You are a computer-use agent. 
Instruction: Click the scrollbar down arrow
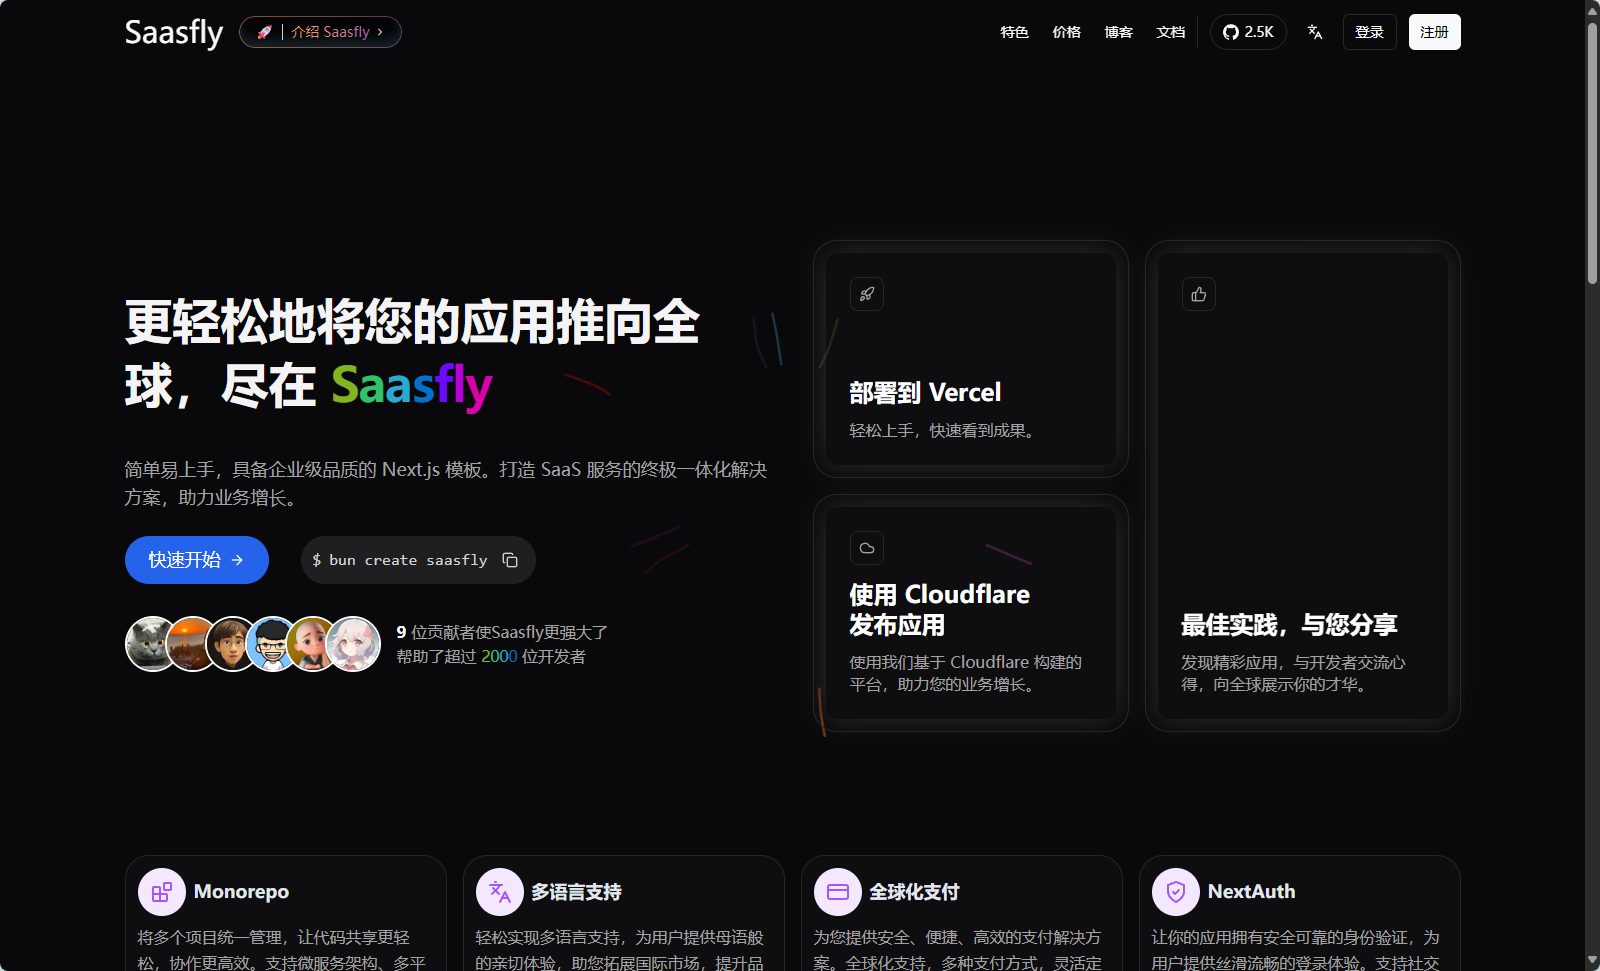click(x=1592, y=962)
